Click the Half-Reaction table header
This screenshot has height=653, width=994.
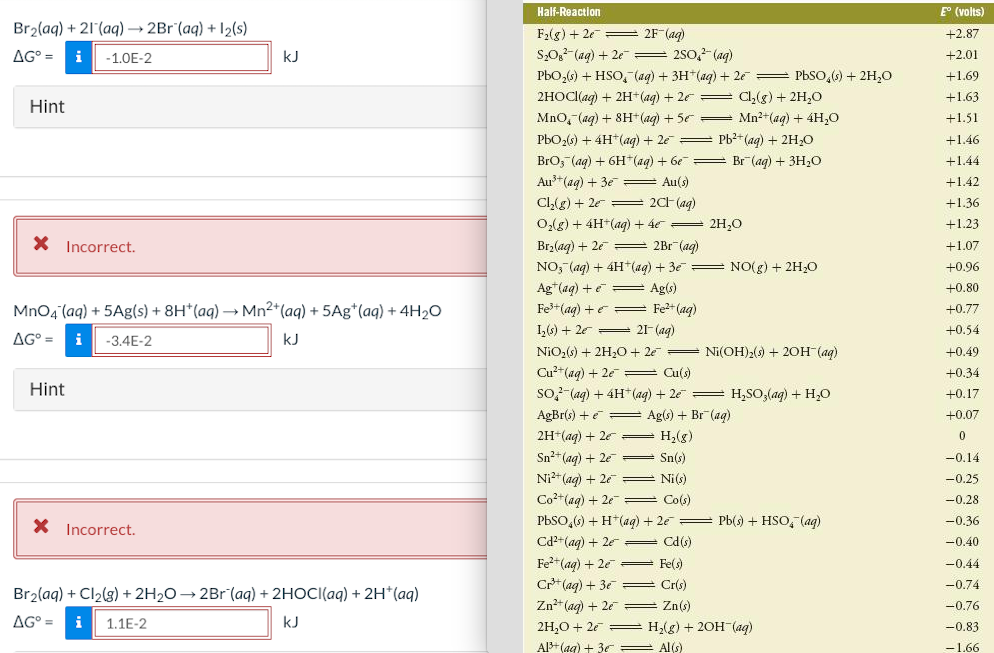[569, 12]
